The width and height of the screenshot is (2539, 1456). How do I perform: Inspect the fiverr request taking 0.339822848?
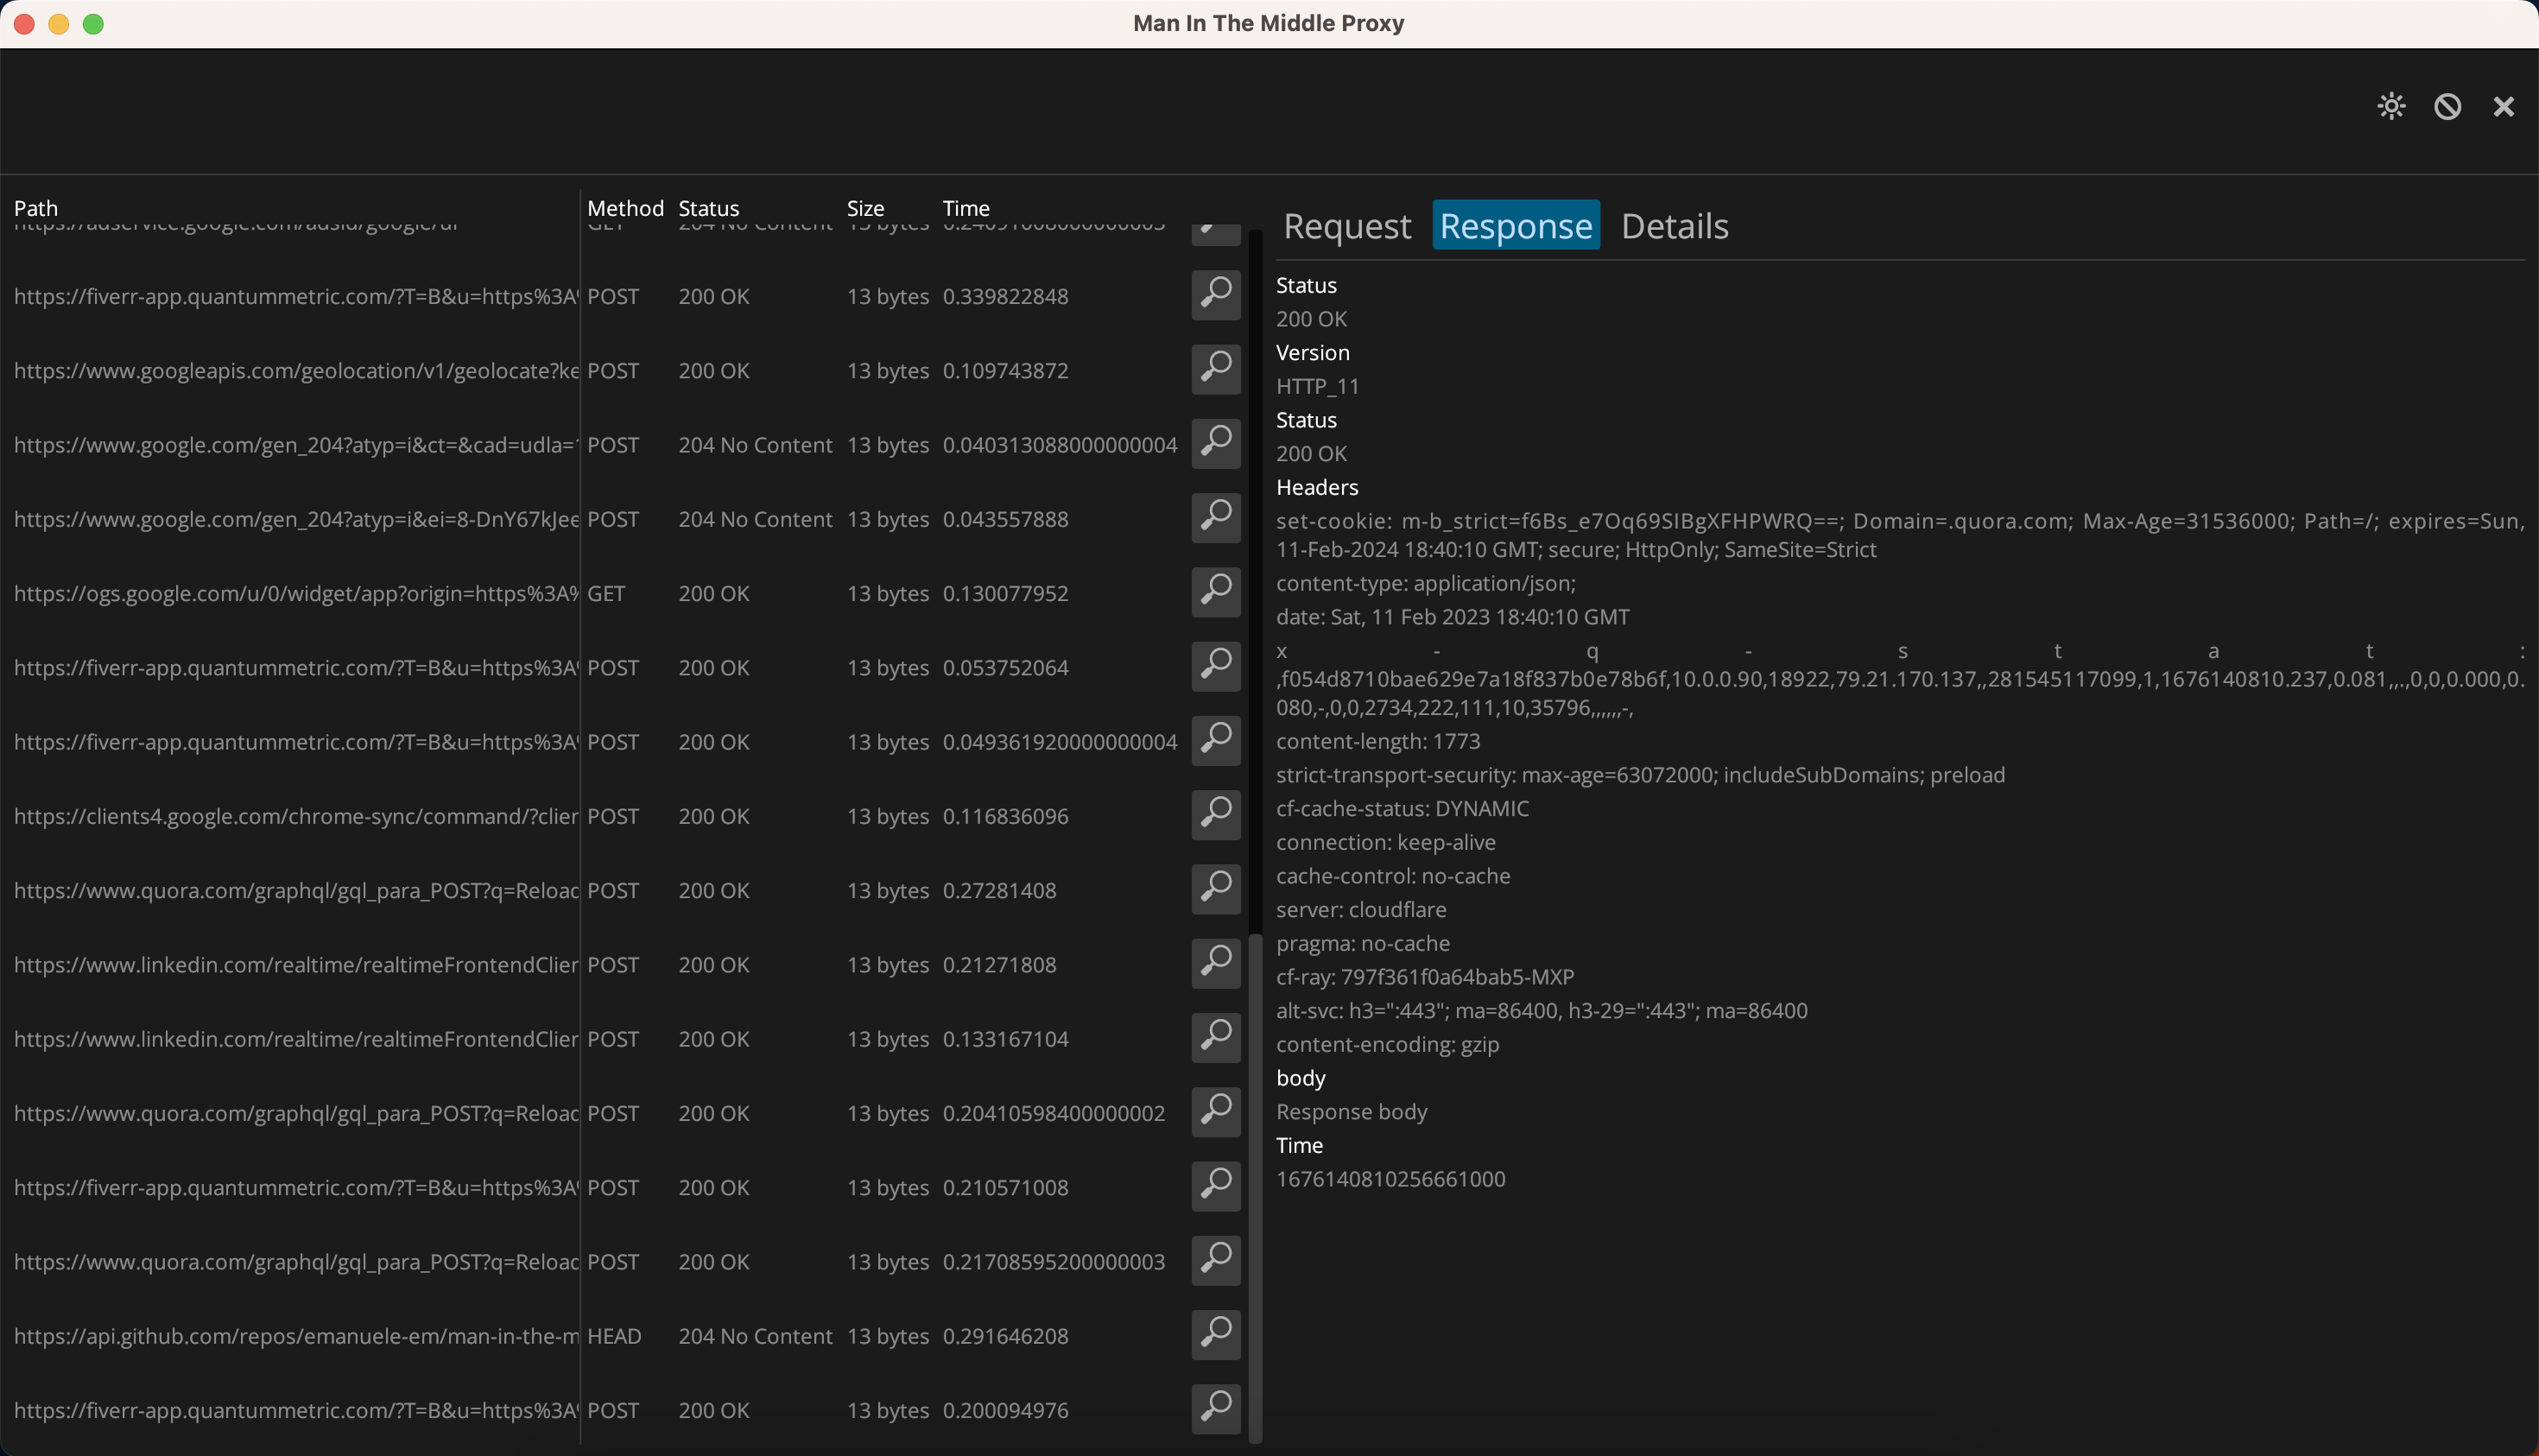(1216, 295)
